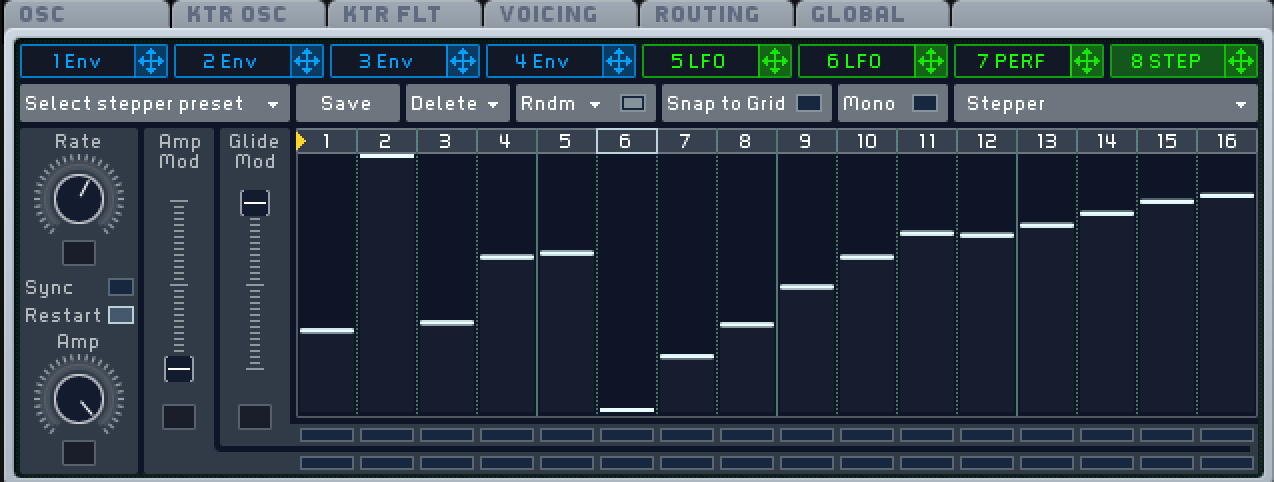1274x482 pixels.
Task: Open the 6 LFO modulation page
Action: tap(857, 61)
